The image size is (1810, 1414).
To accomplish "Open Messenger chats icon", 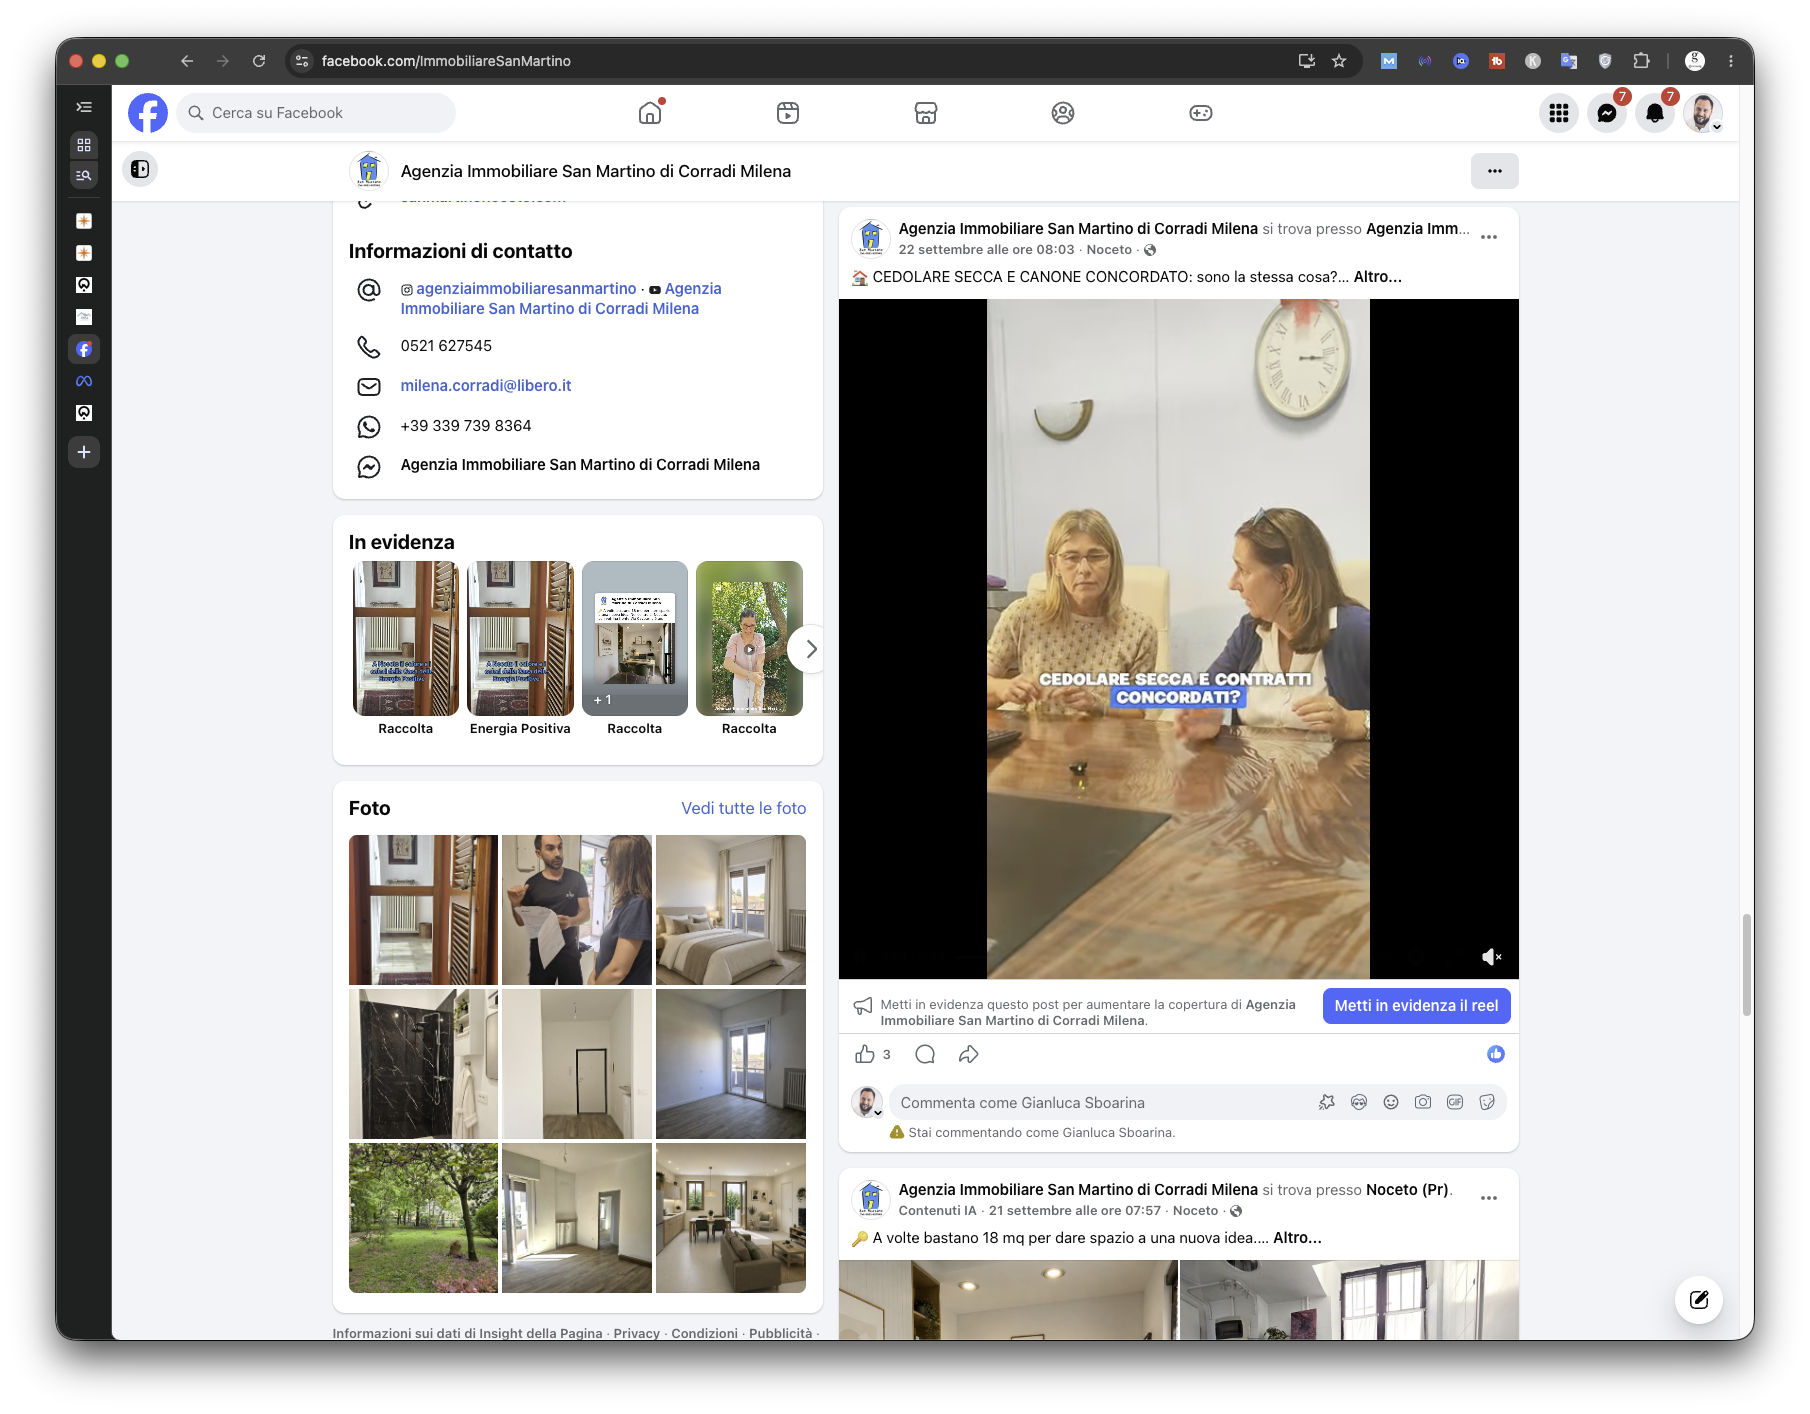I will click(1607, 113).
